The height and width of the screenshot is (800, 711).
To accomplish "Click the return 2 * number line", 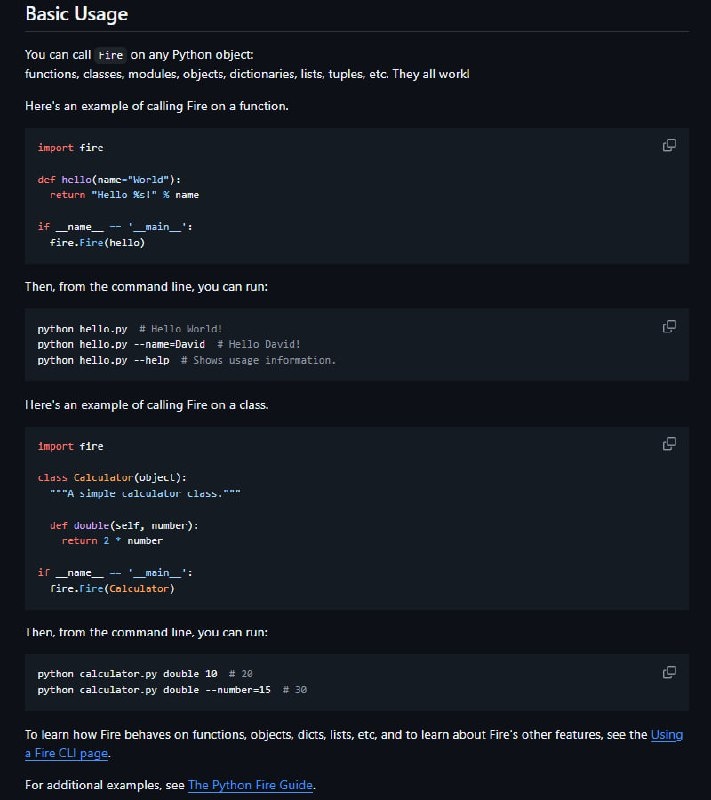I will pos(112,541).
